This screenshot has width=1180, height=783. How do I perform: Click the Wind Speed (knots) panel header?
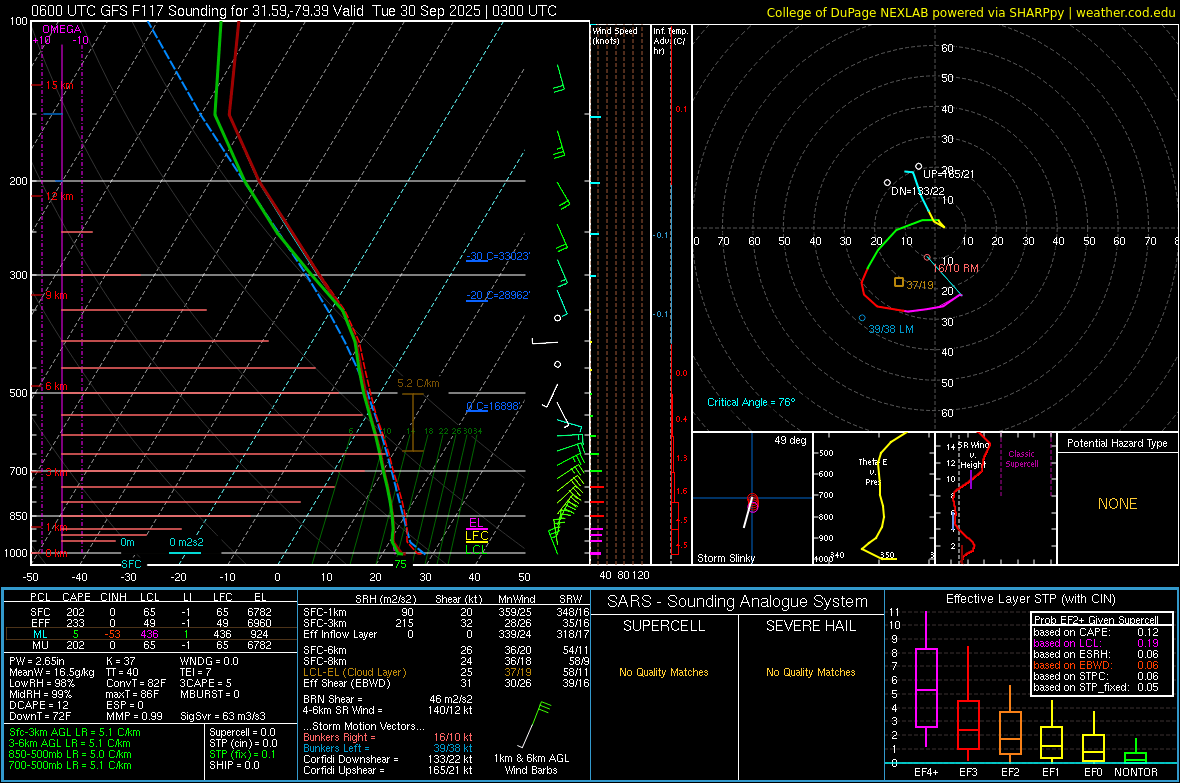[615, 35]
